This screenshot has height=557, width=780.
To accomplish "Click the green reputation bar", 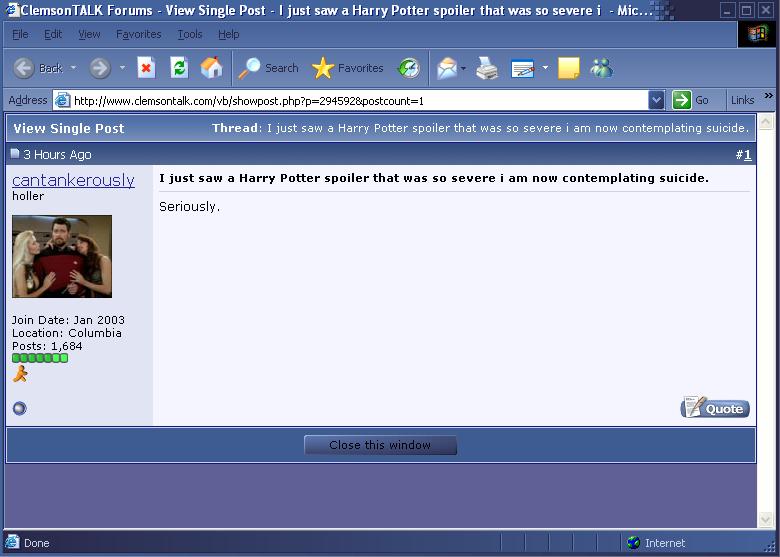I will click(40, 358).
